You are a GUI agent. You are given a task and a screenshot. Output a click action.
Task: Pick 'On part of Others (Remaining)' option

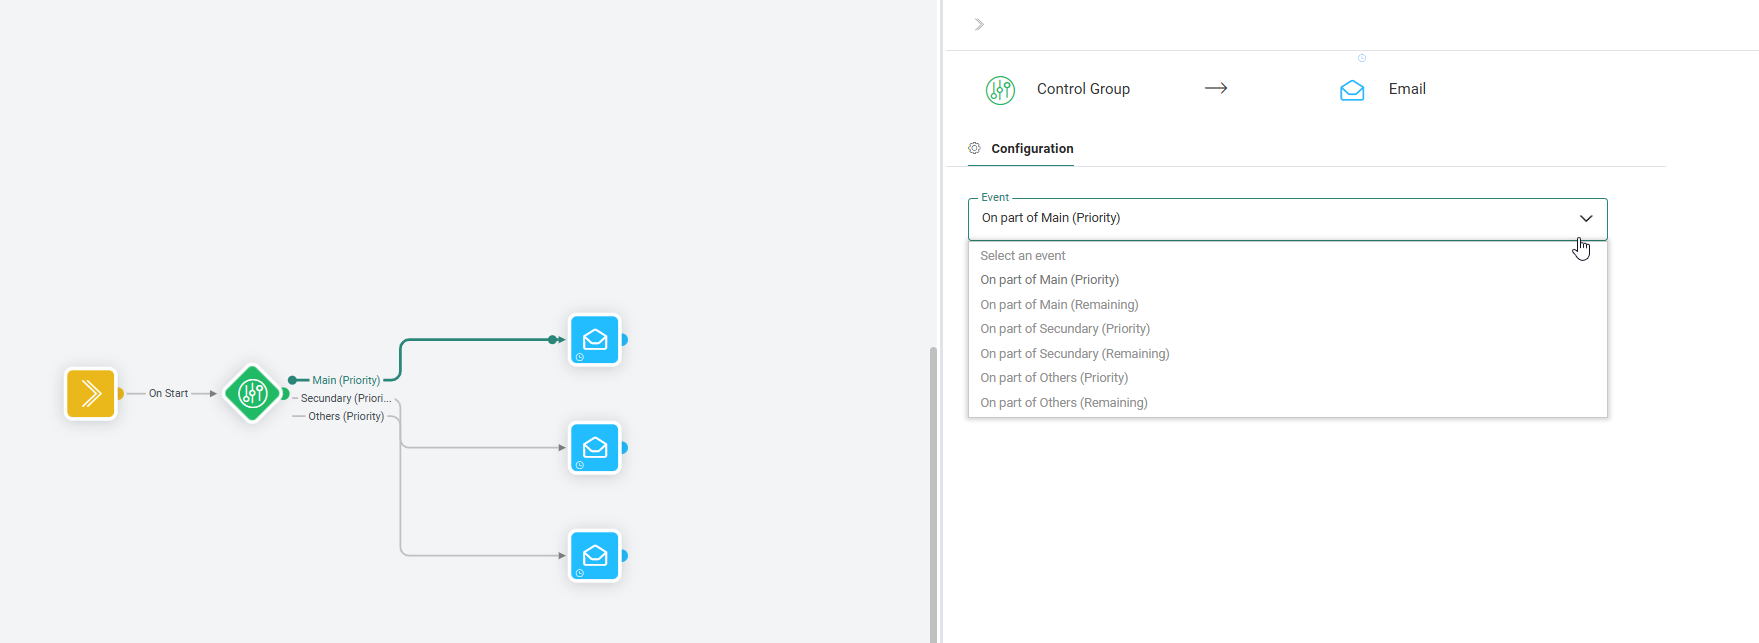(x=1064, y=403)
